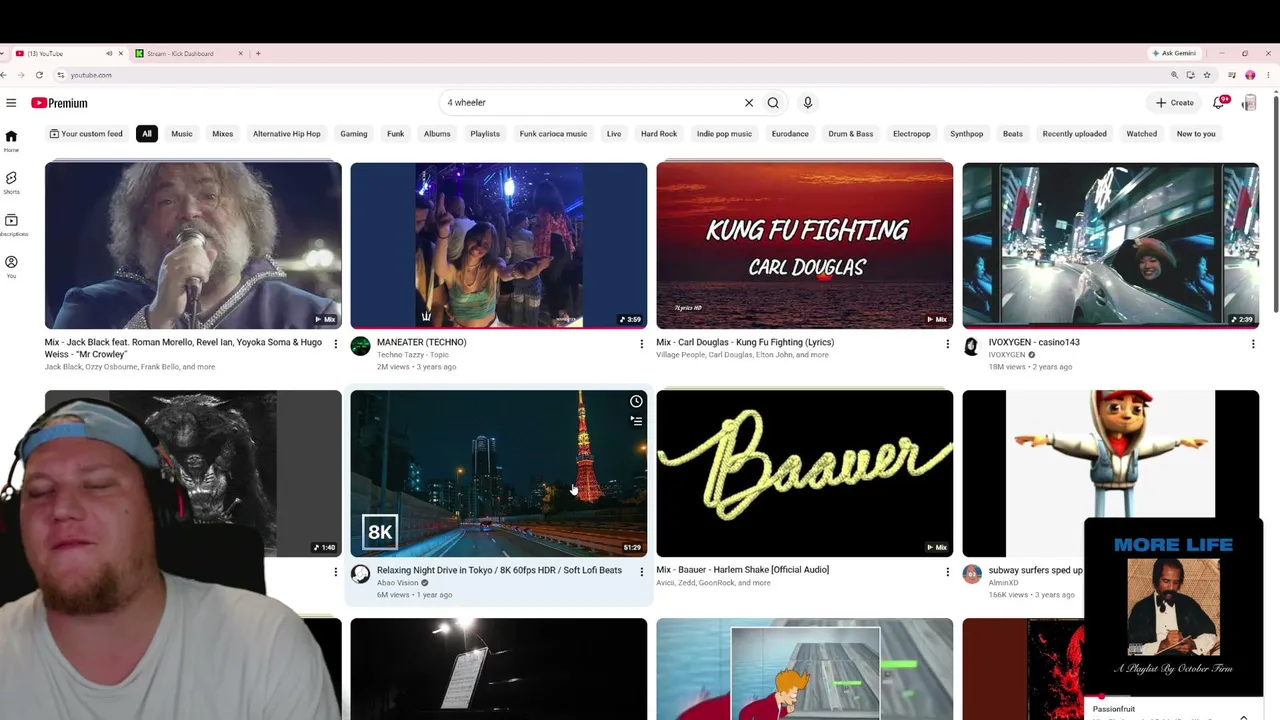This screenshot has width=1280, height=720.
Task: Open the IVOXYGEN - casino143 title link
Action: [x=1034, y=342]
